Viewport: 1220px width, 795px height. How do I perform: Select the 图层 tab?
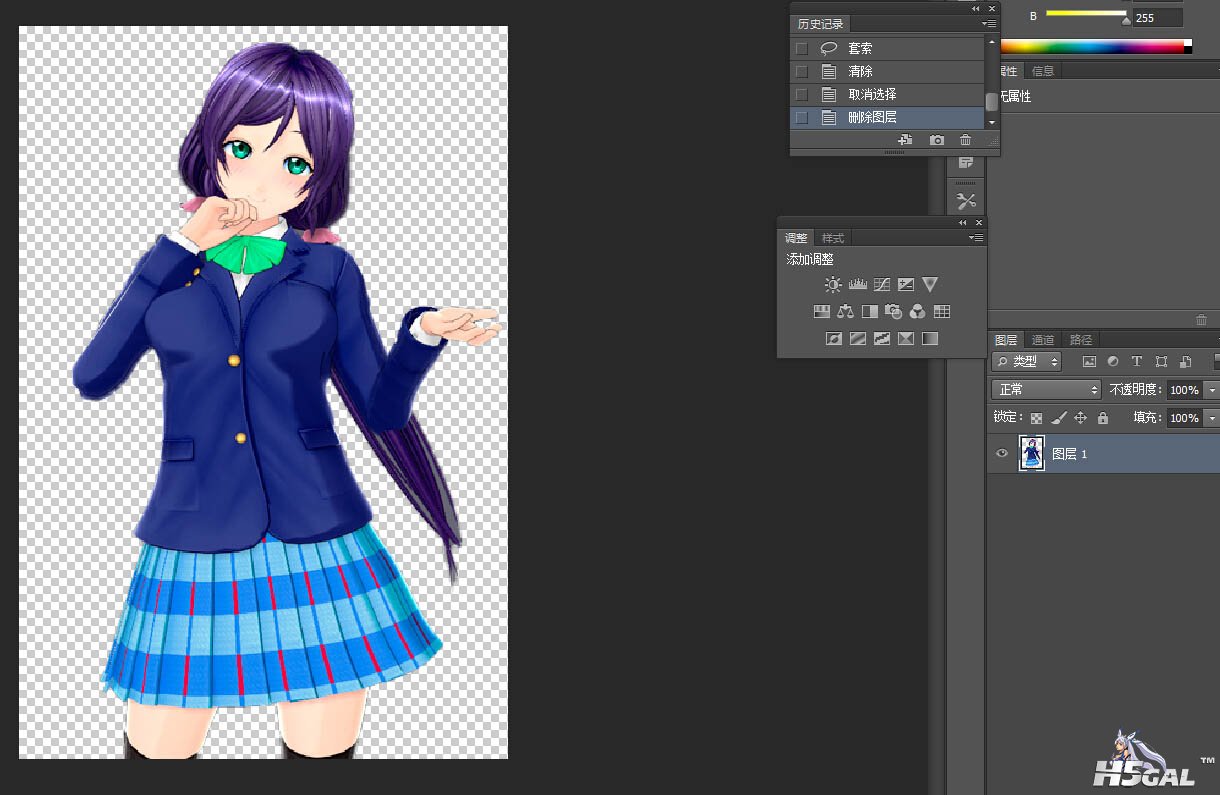point(1006,340)
